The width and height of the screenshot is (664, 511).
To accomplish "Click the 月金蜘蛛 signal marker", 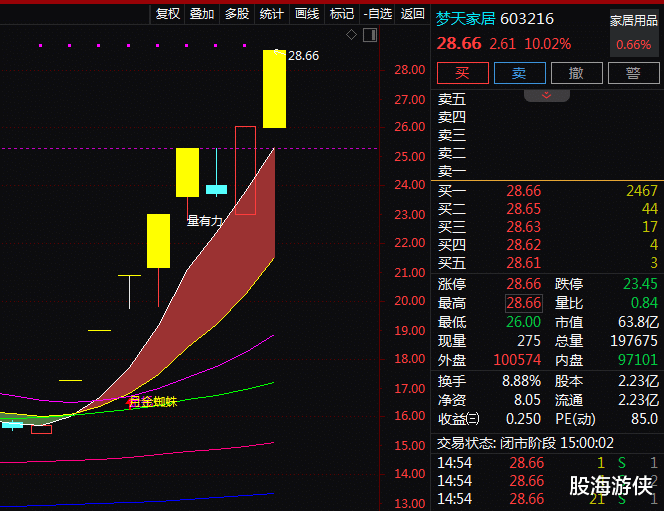I will tap(152, 401).
